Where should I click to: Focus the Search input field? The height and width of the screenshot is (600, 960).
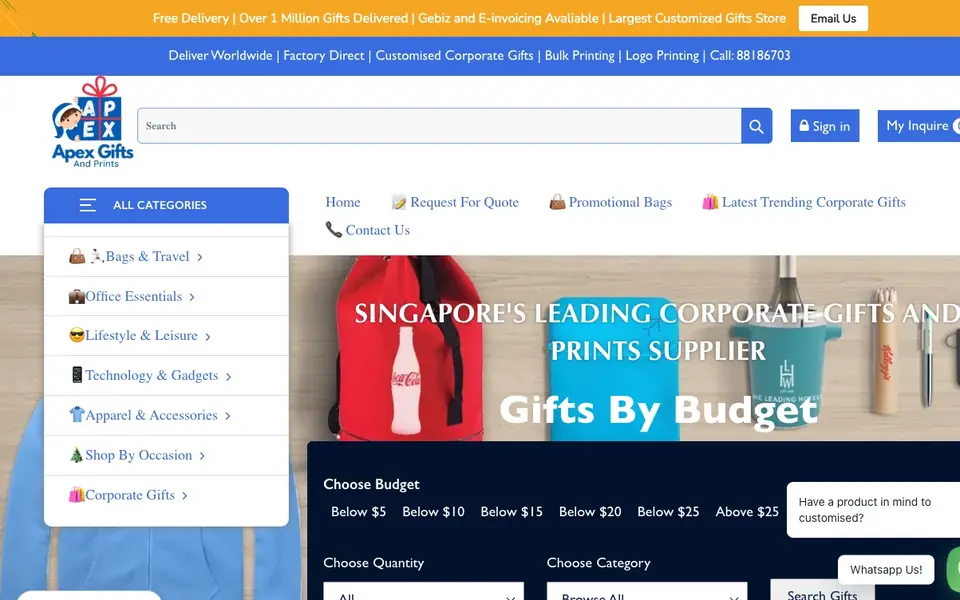[x=439, y=126]
